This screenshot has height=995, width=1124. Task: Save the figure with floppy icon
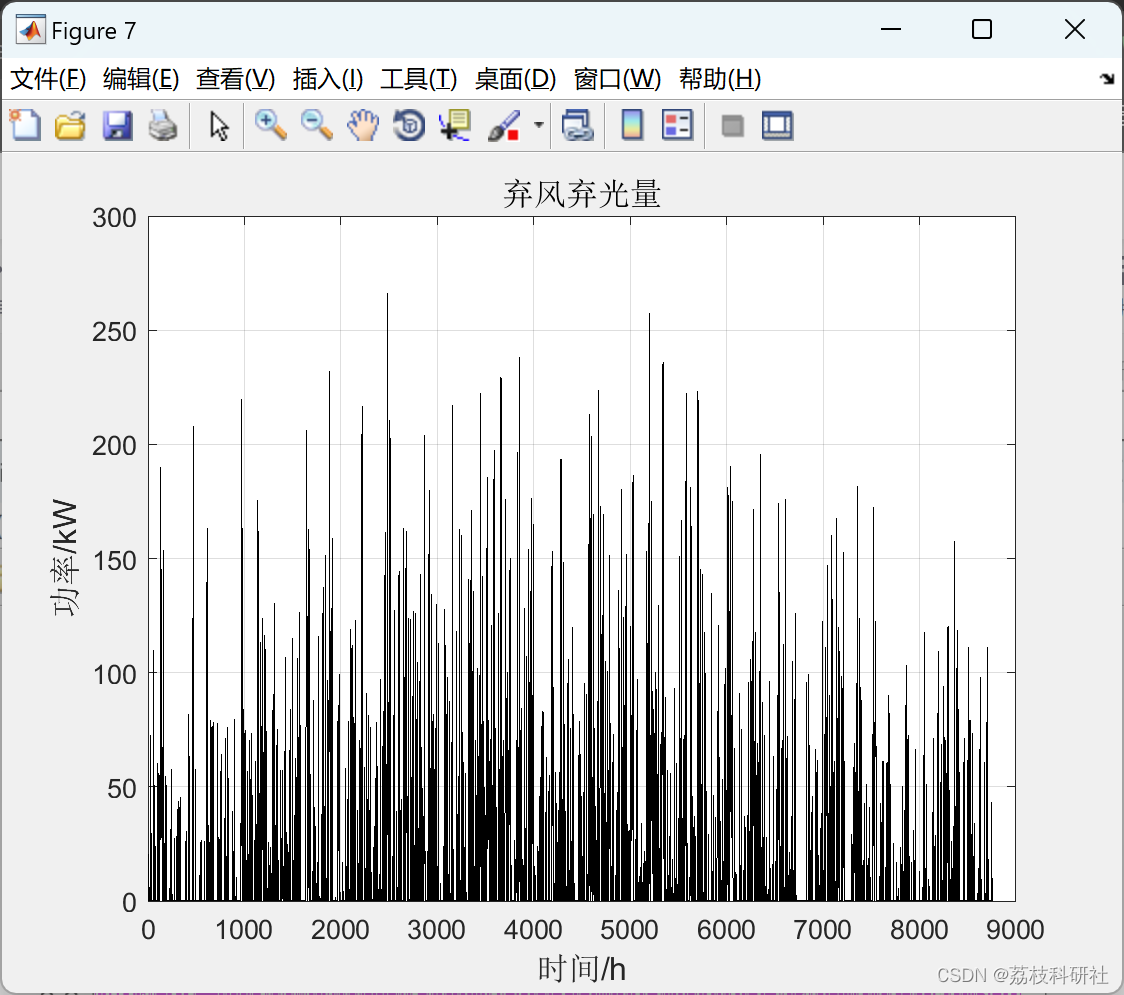(117, 125)
